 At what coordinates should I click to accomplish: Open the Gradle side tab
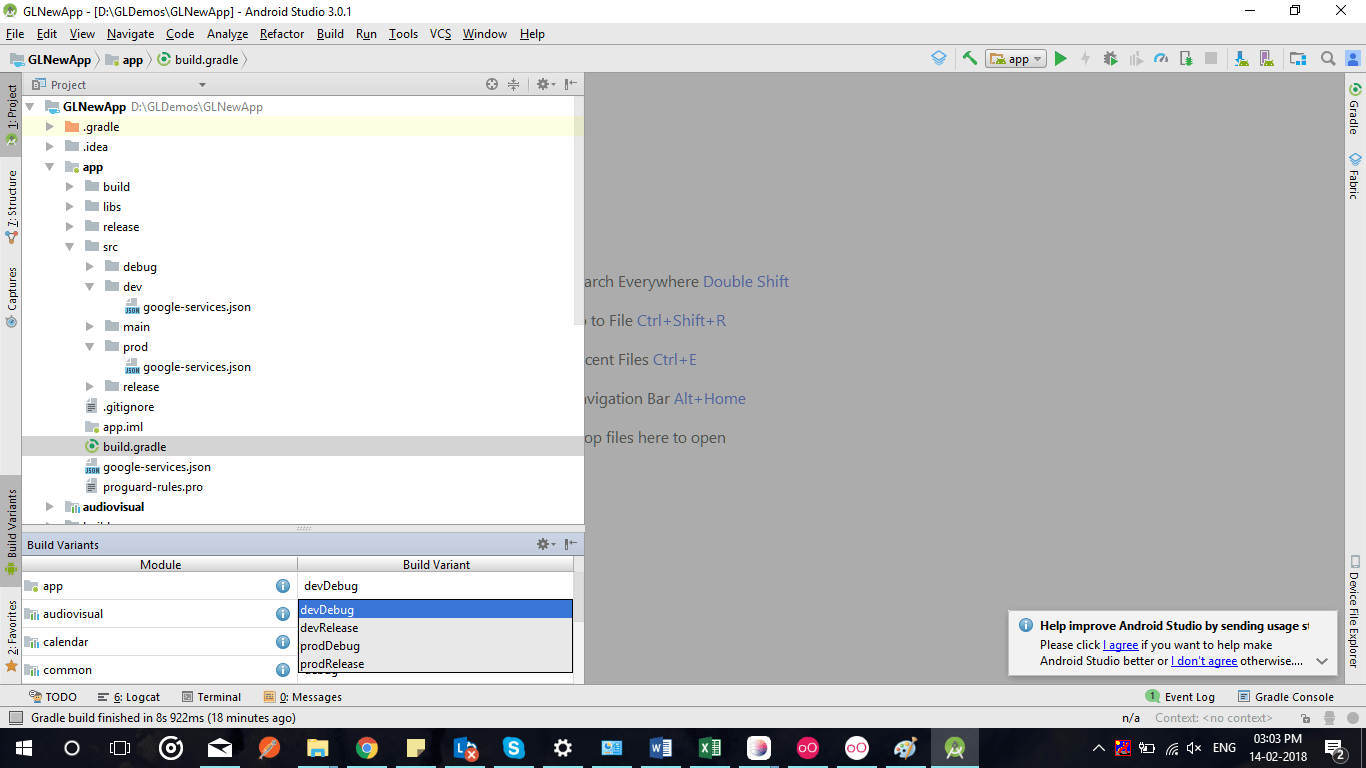click(x=1355, y=109)
